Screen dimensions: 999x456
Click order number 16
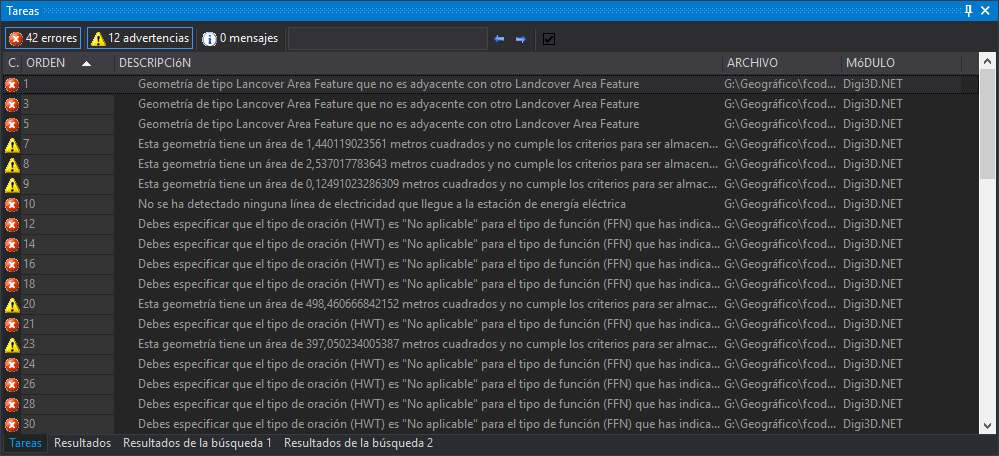29,264
